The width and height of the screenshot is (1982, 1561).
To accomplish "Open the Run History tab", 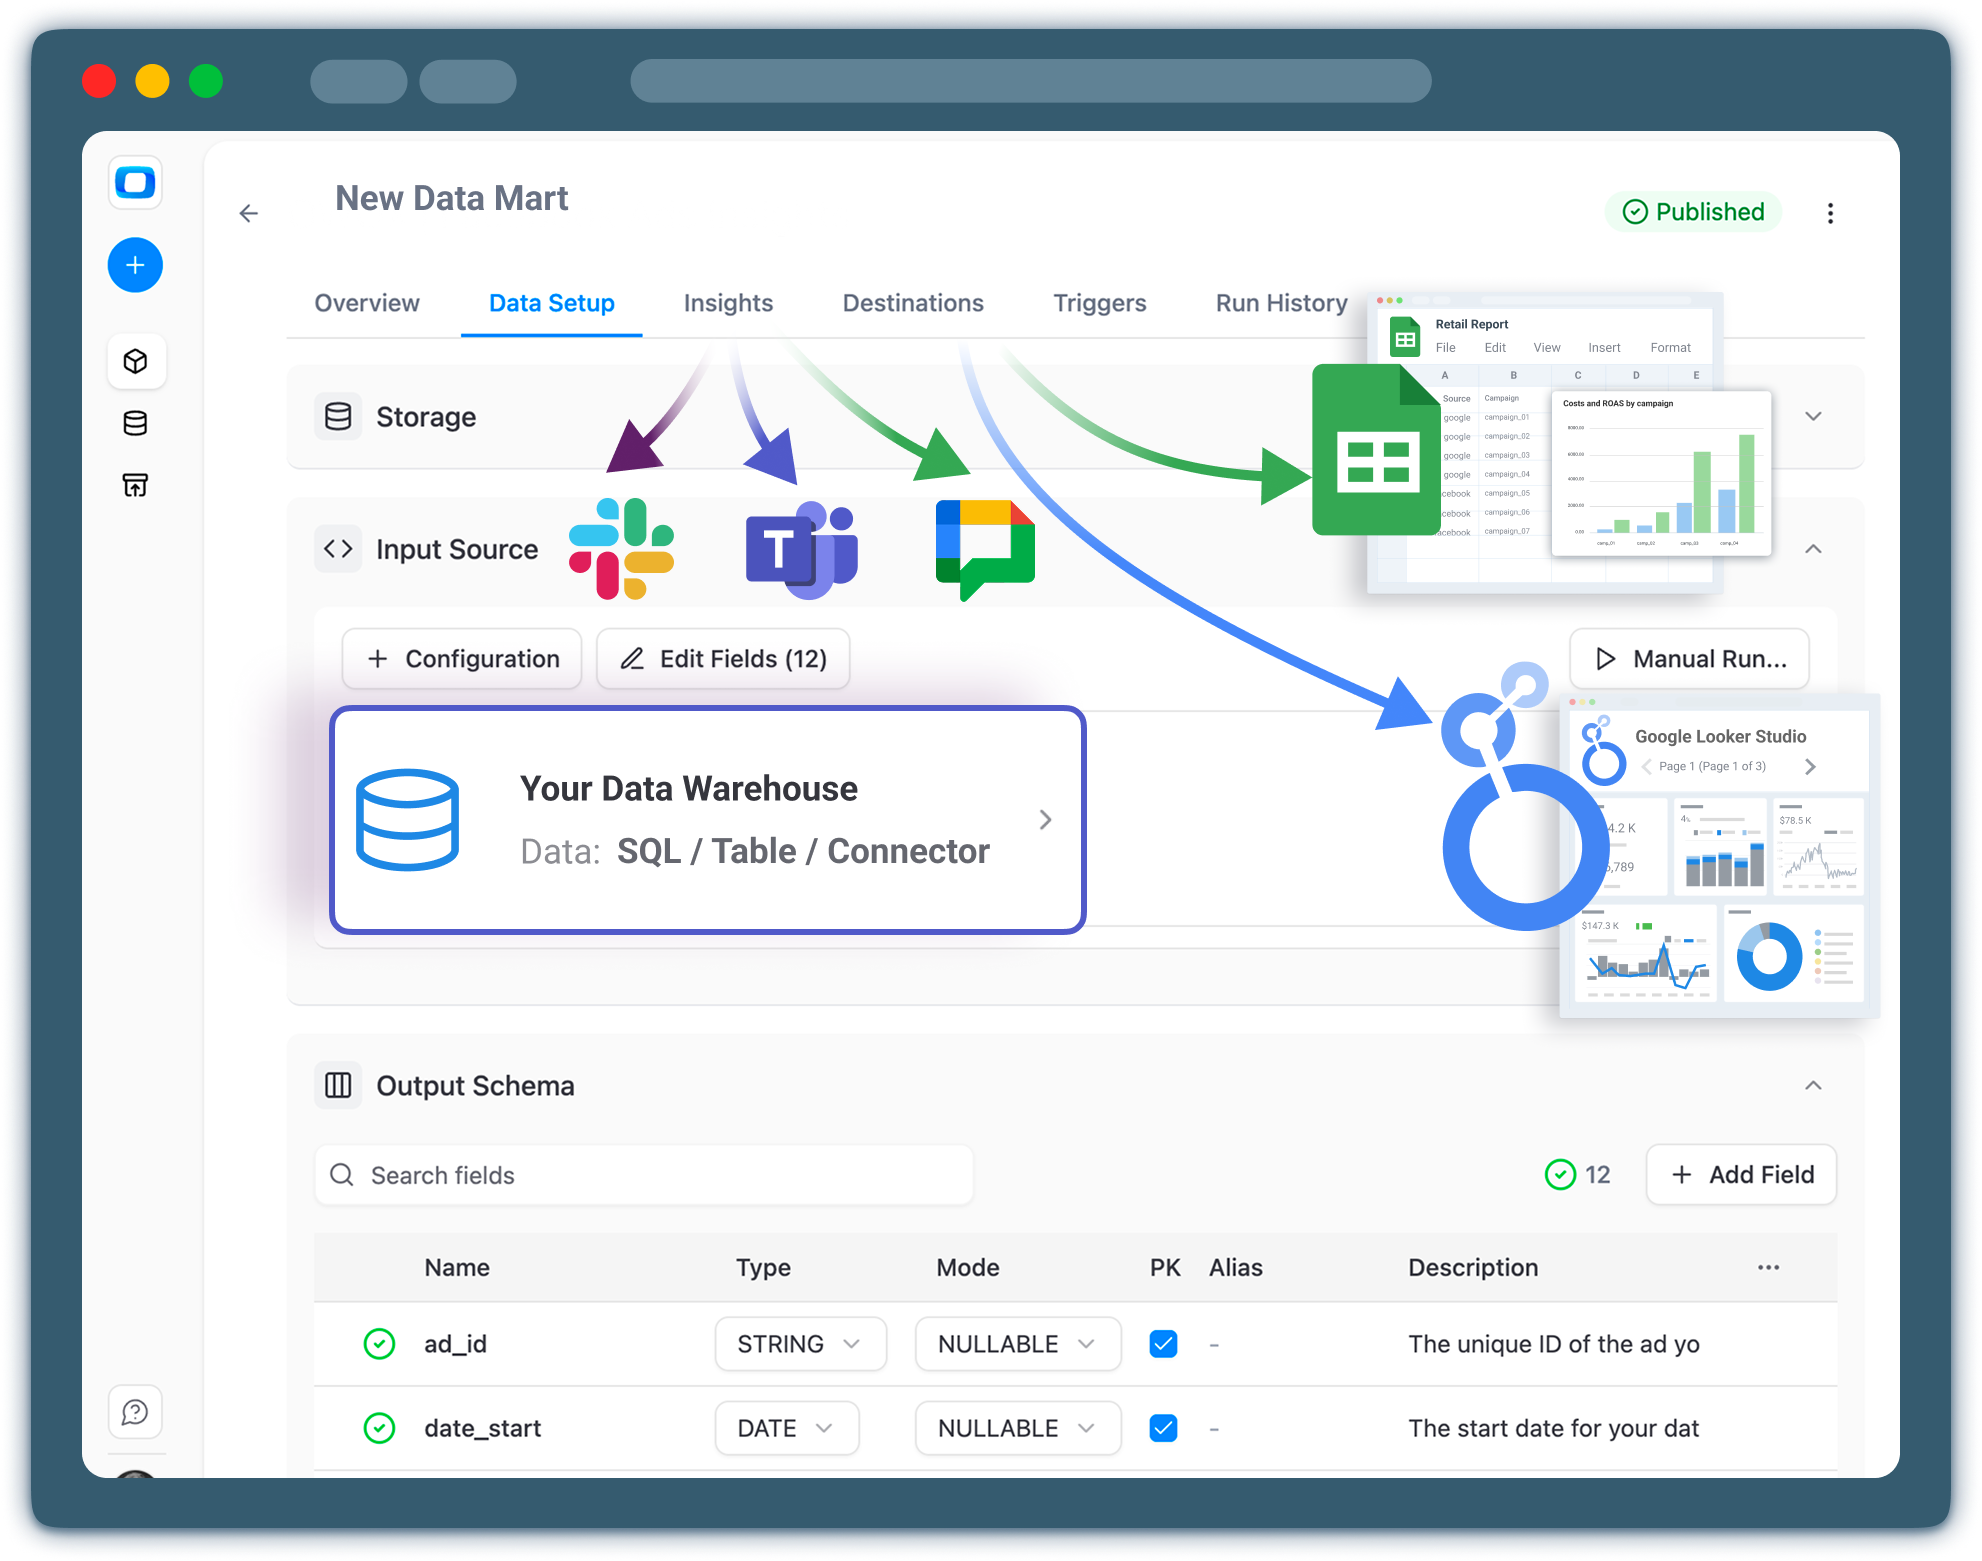I will point(1281,303).
